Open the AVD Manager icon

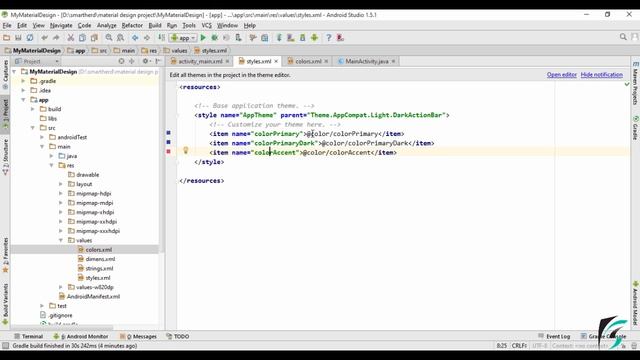point(291,38)
